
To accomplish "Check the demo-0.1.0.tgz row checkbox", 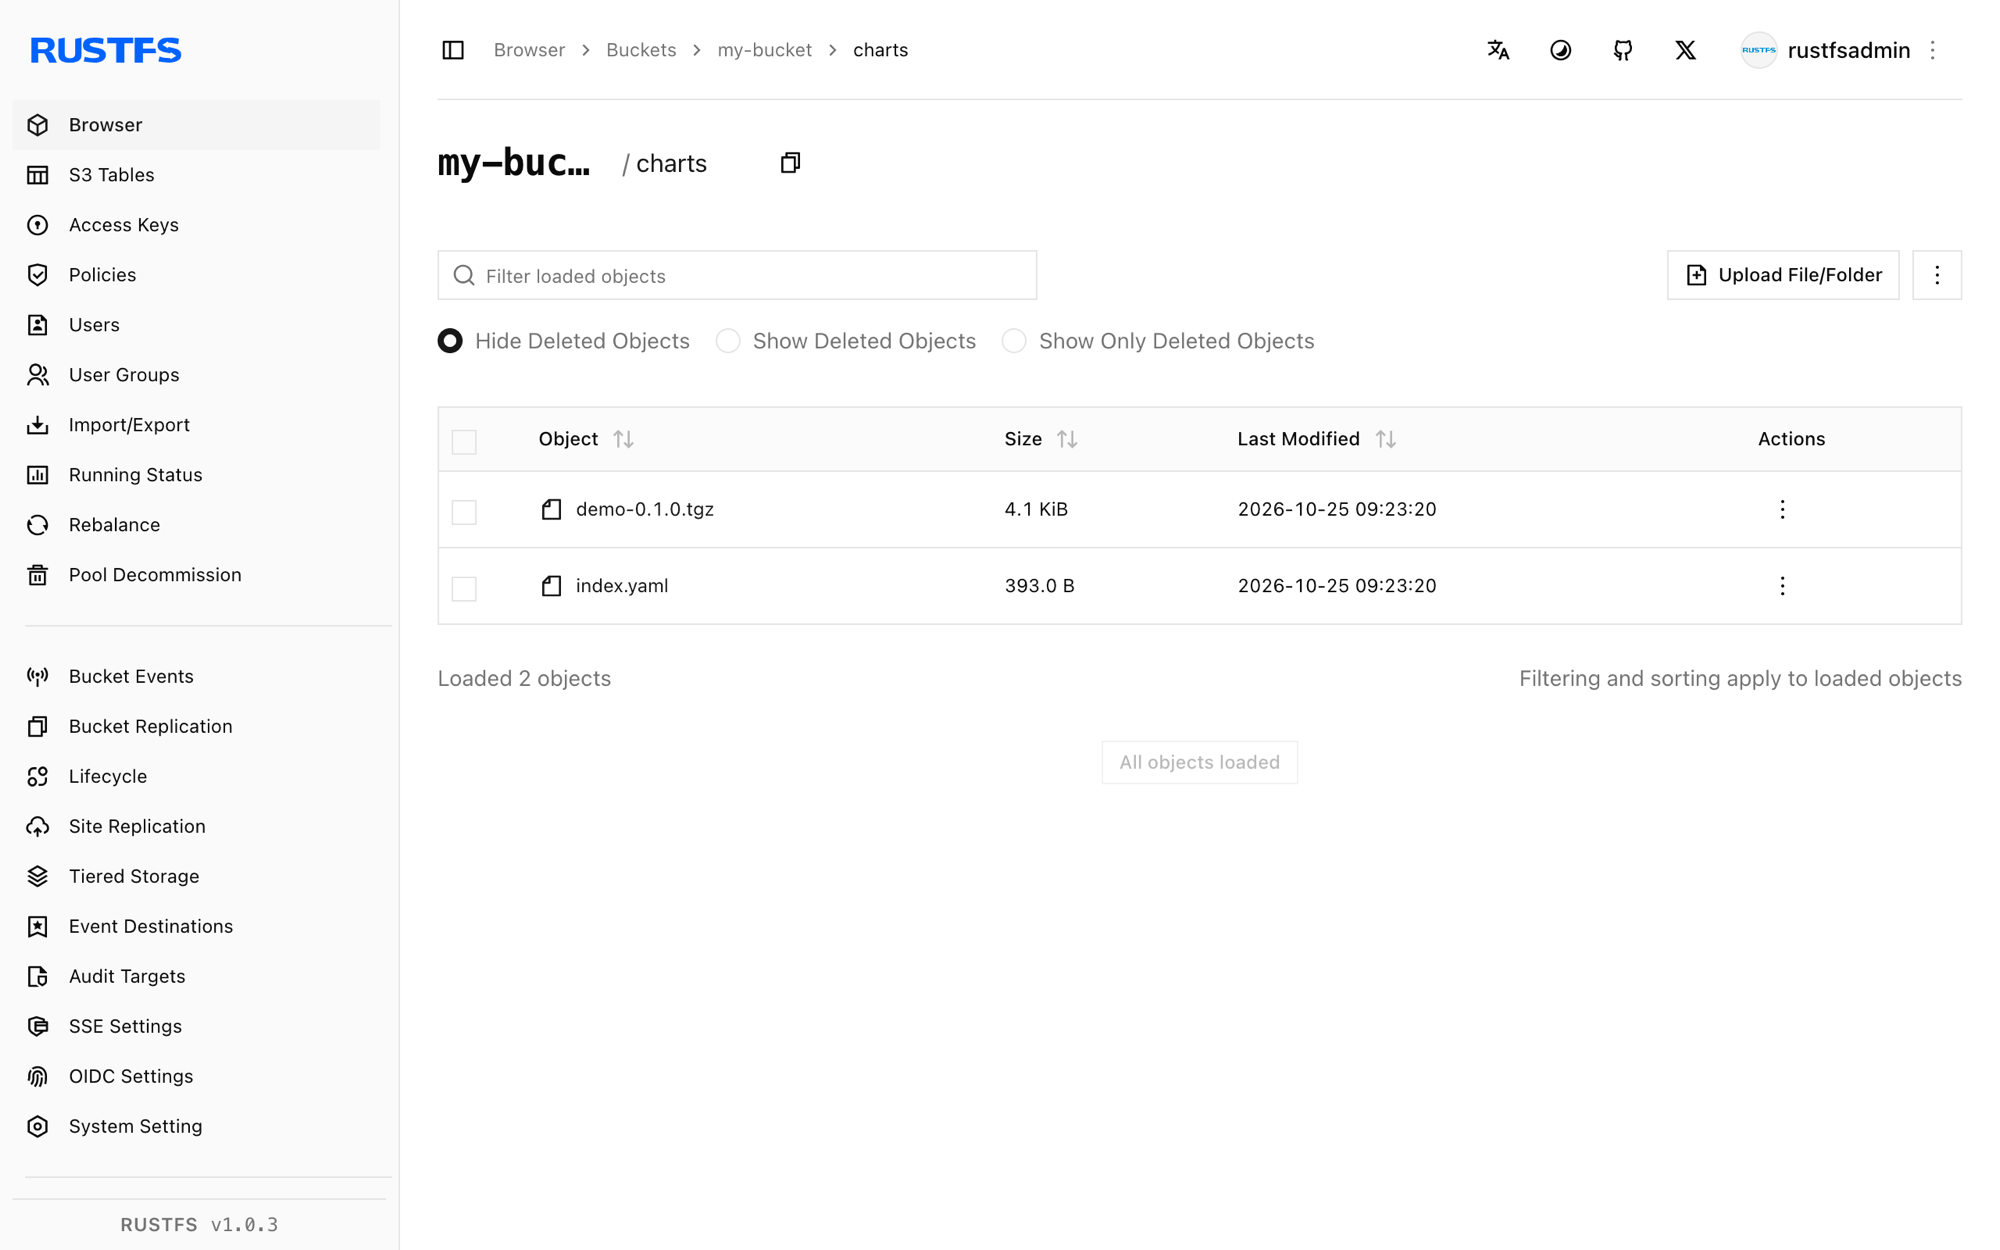I will (464, 512).
